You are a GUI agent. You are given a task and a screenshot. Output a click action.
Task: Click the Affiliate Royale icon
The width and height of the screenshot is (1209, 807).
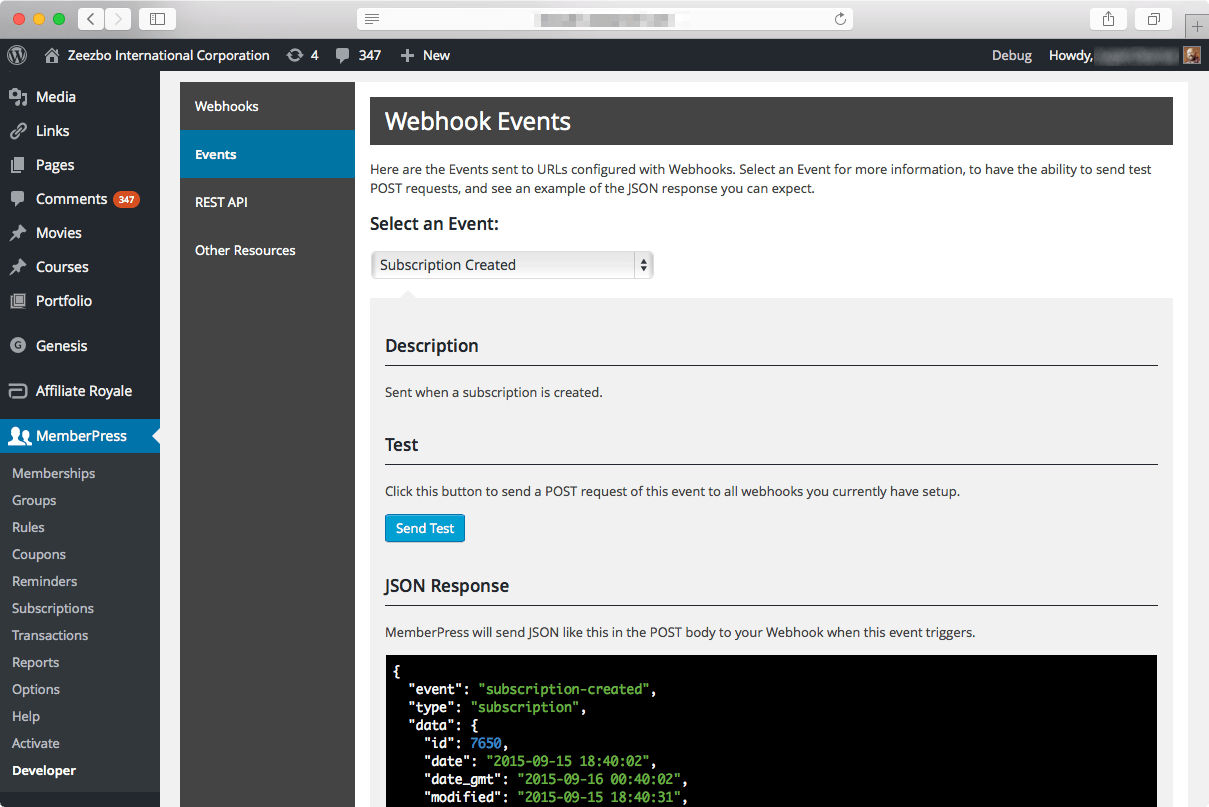(18, 391)
